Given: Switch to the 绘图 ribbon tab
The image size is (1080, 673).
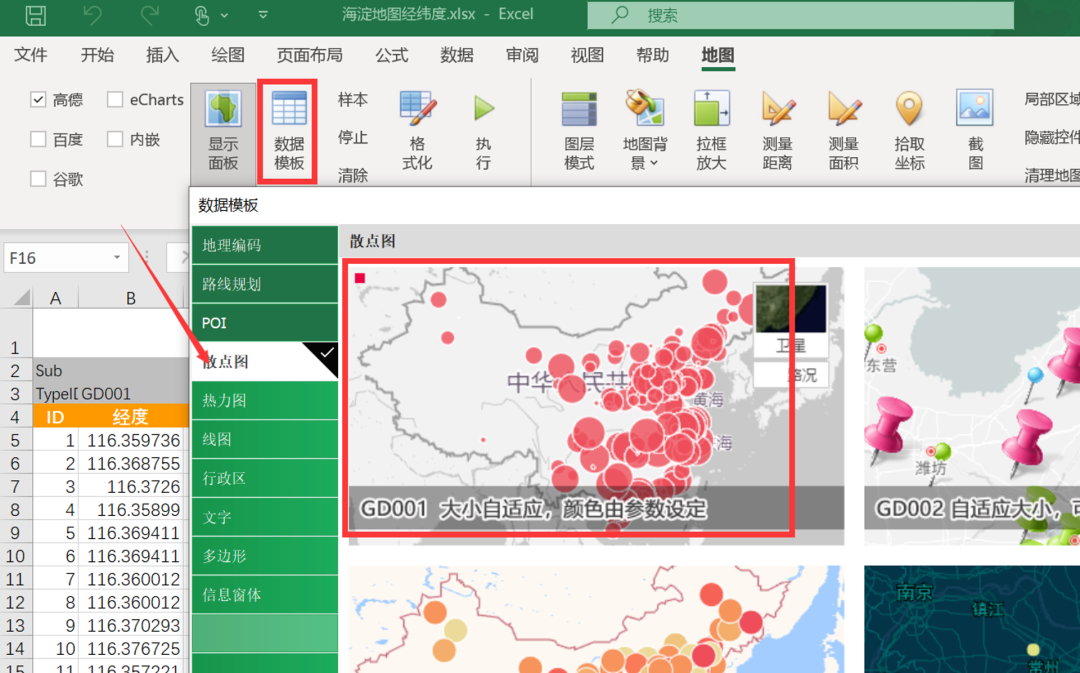Looking at the screenshot, I should point(228,54).
